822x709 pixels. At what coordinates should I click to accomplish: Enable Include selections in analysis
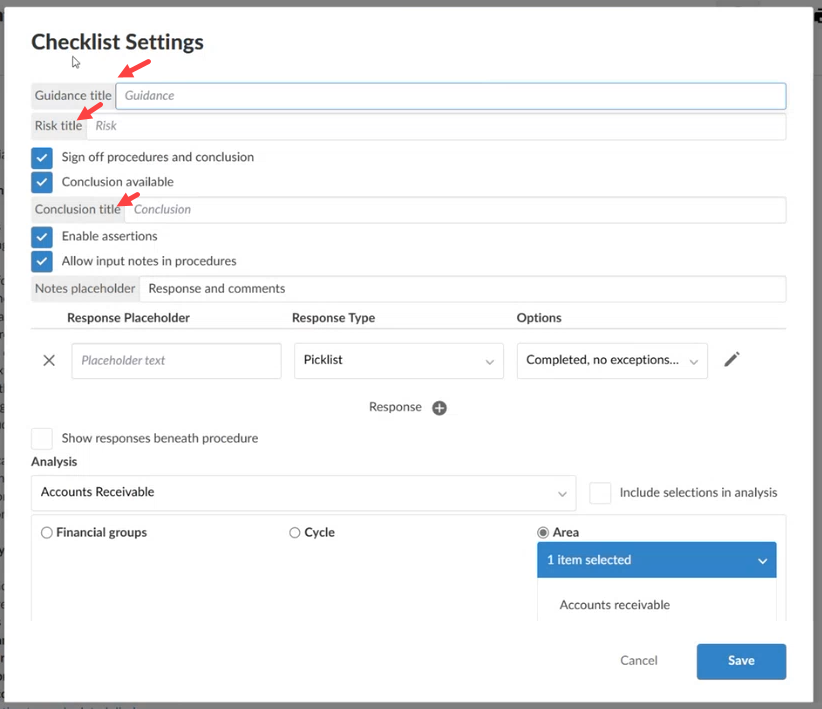click(600, 492)
